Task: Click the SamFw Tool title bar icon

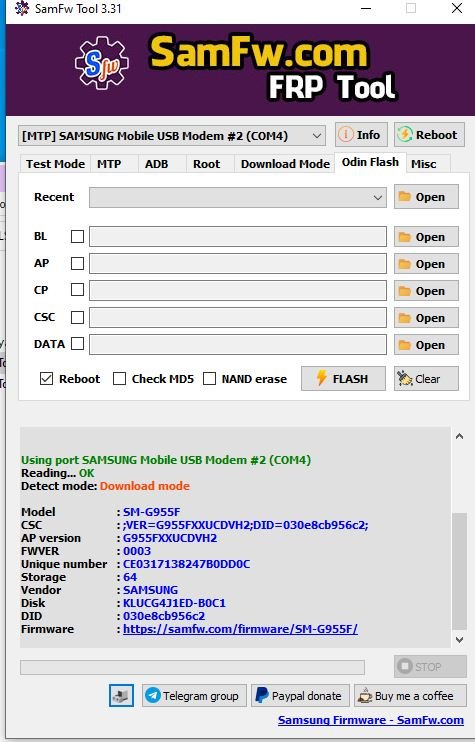Action: coord(21,9)
